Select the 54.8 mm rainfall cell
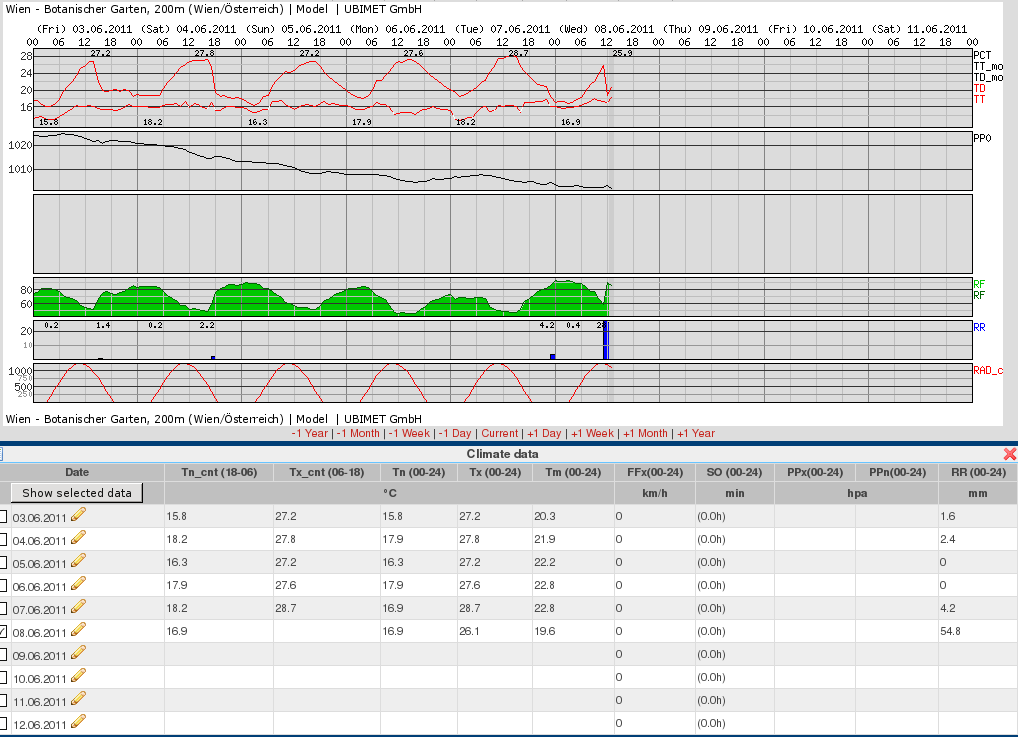 978,631
